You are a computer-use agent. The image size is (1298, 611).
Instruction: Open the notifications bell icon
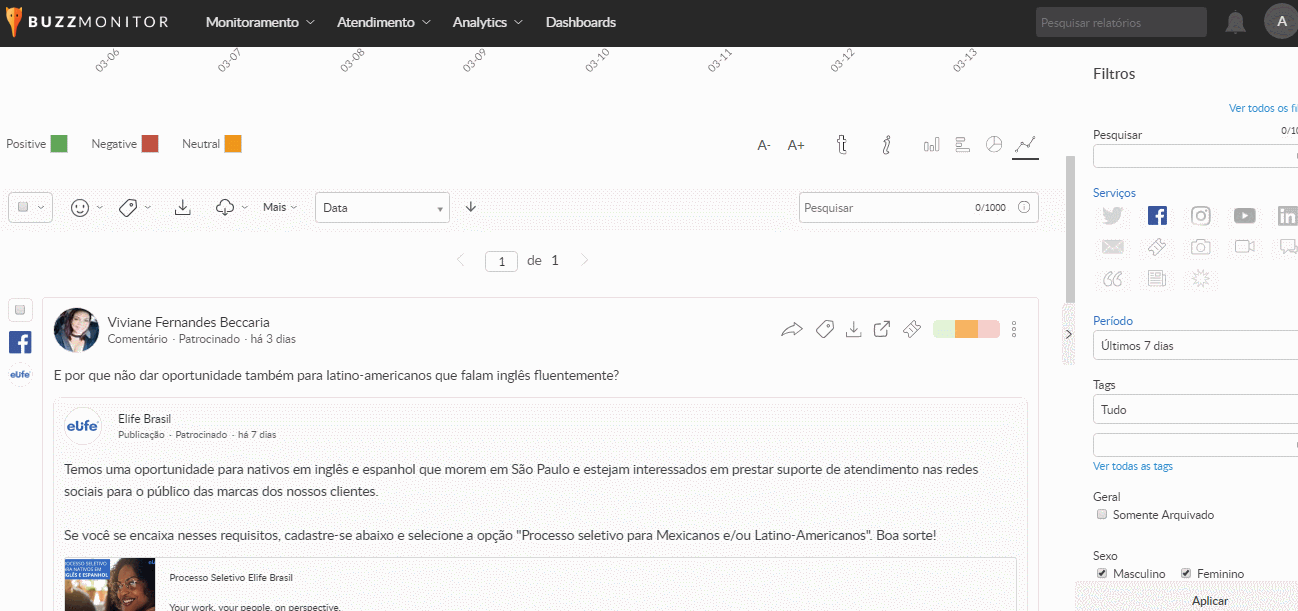(1236, 22)
